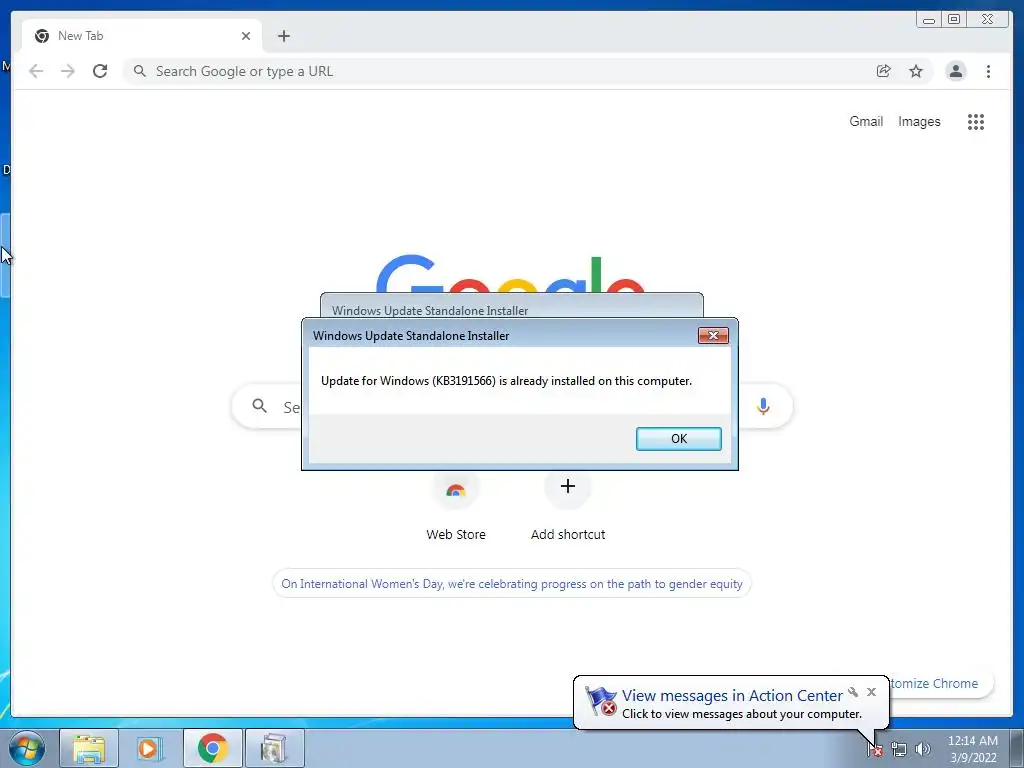Minimize the Chrome window
This screenshot has width=1024, height=768.
(928, 20)
